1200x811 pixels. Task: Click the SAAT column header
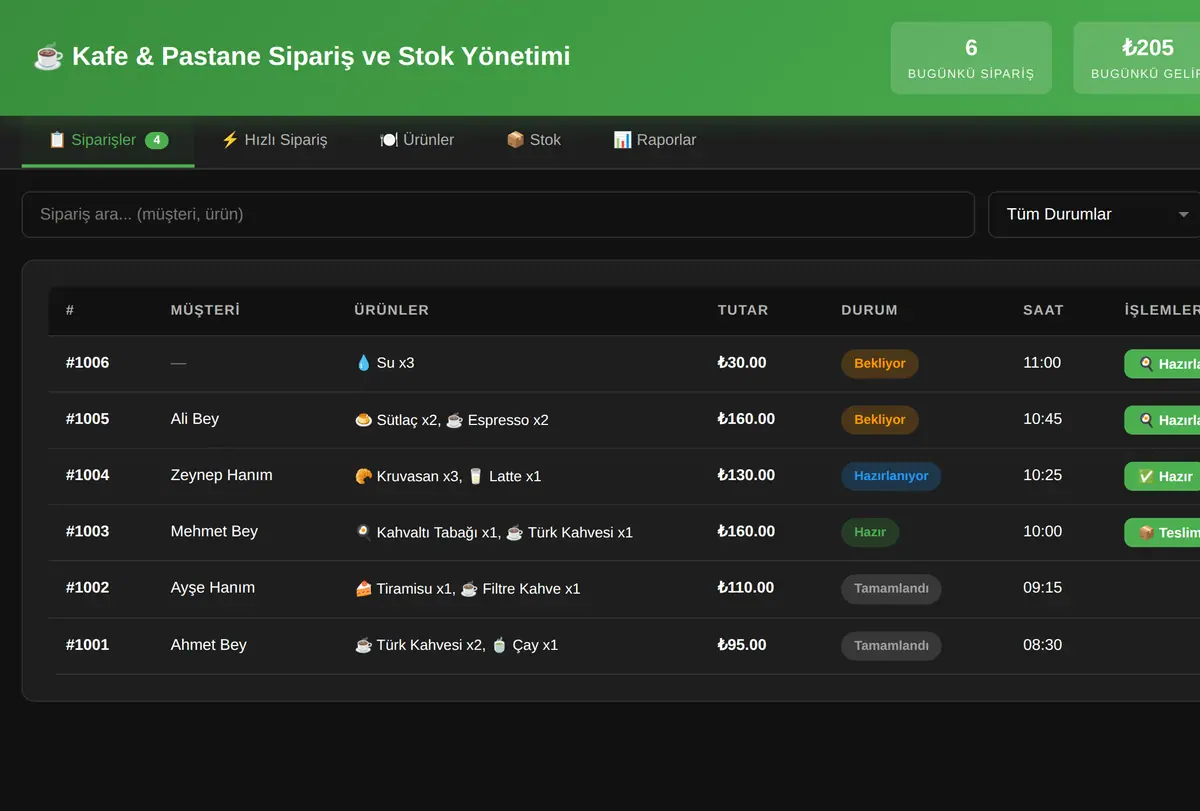(1043, 310)
